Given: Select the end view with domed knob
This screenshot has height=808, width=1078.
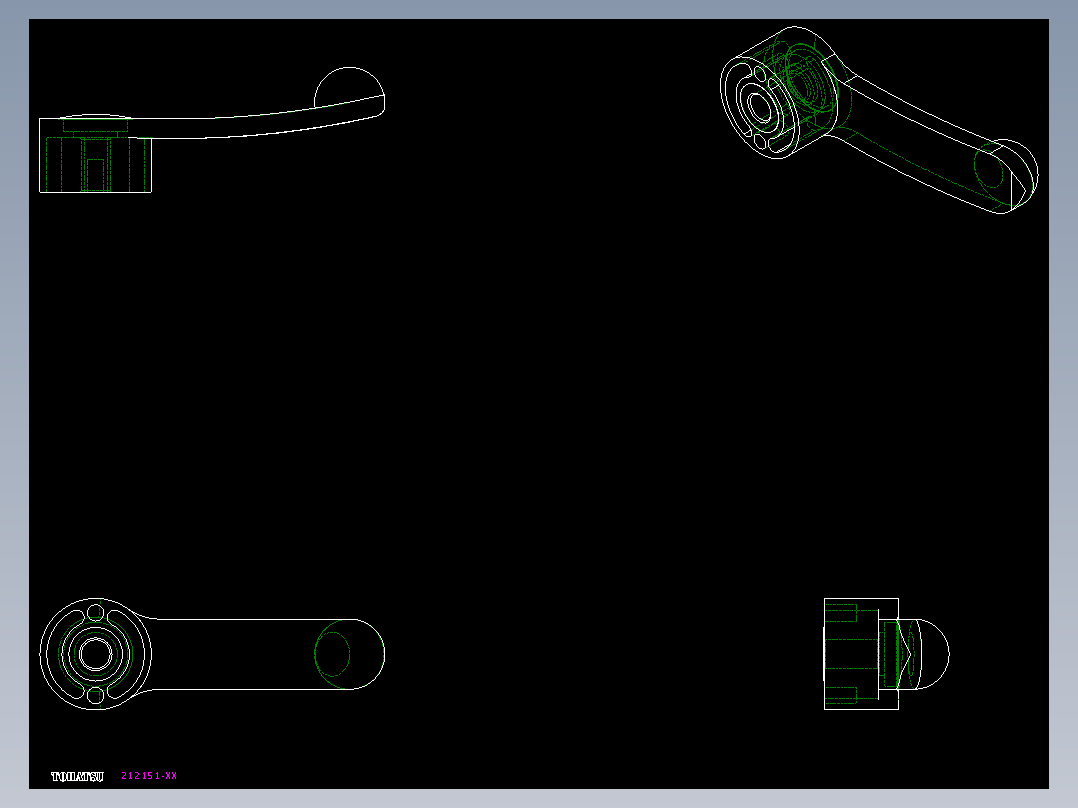Looking at the screenshot, I should pos(886,654).
